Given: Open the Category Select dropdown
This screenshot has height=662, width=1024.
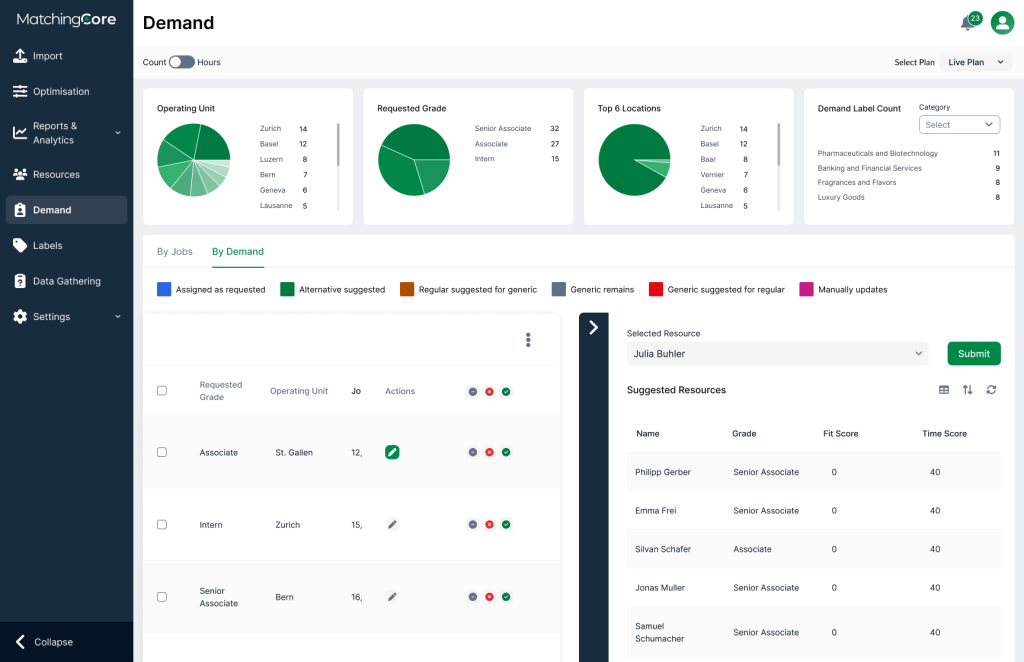Looking at the screenshot, I should coord(959,125).
